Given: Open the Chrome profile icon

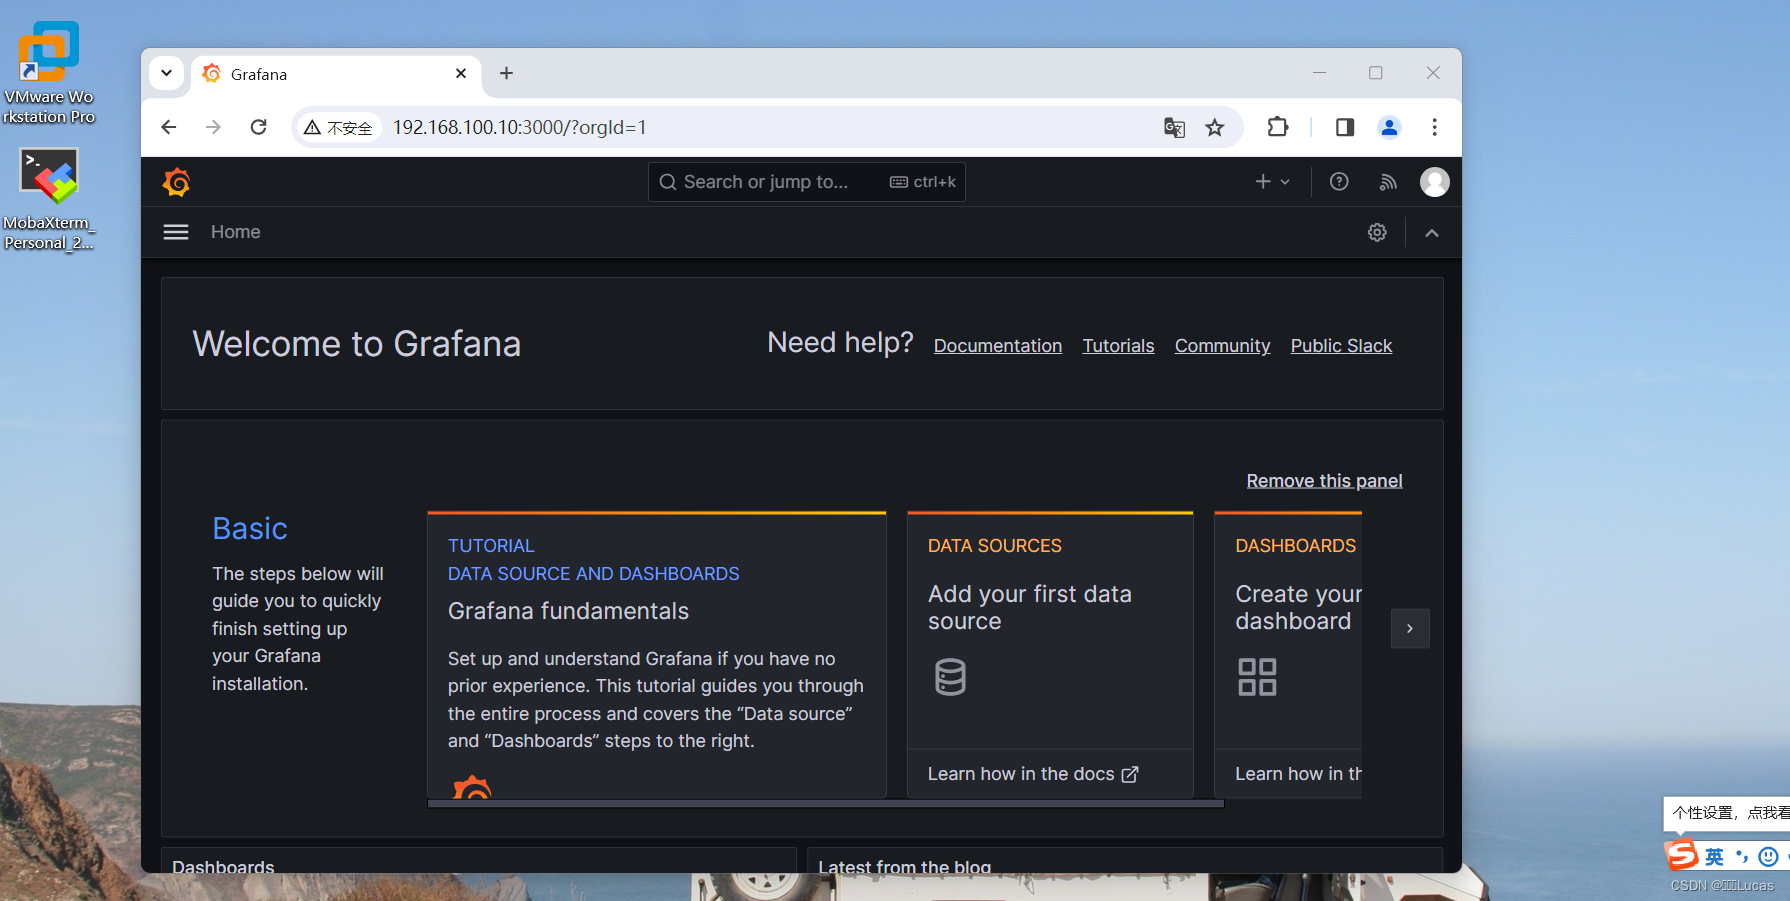Looking at the screenshot, I should tap(1389, 127).
